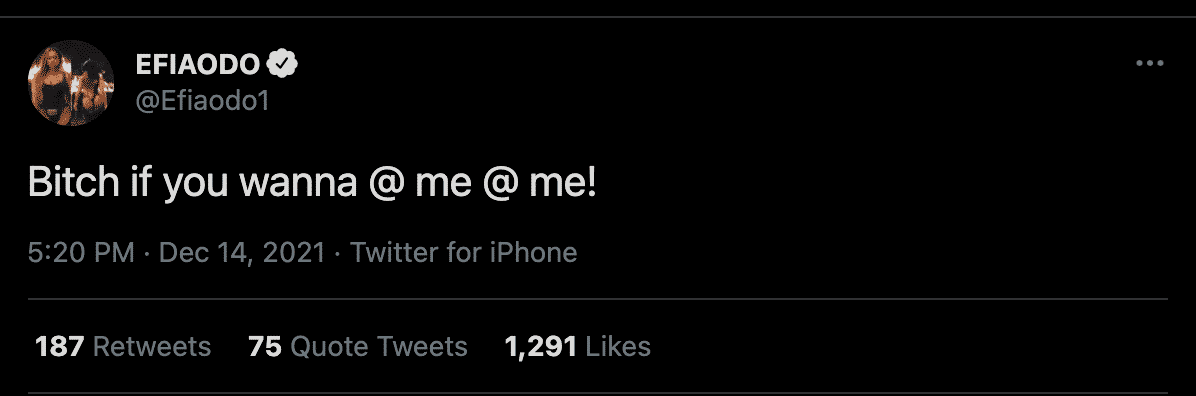Select the tweet text starting with 'Bitch if you wanna'

(x=312, y=183)
